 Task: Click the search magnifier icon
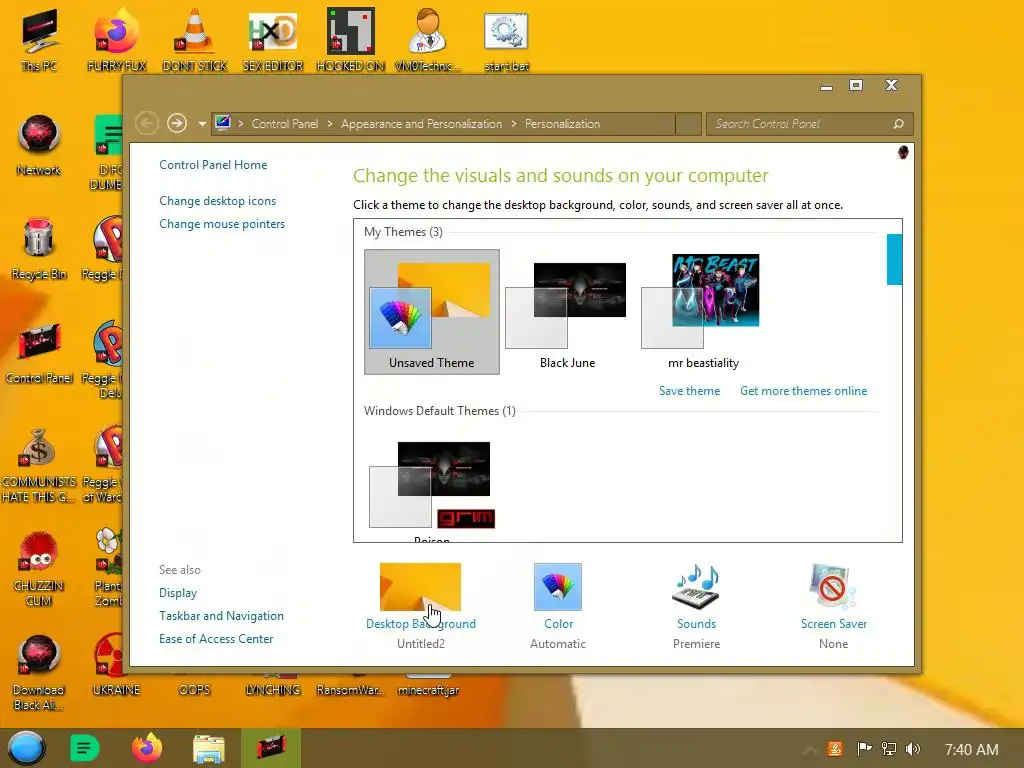(899, 123)
